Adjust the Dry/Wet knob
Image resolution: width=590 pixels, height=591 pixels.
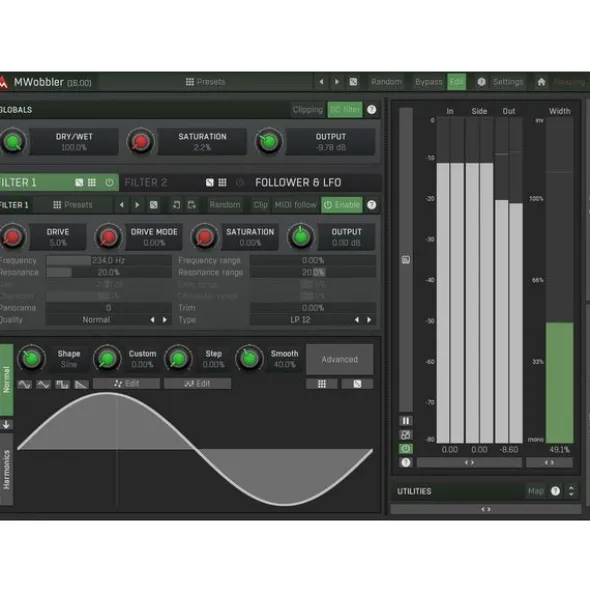click(13, 142)
